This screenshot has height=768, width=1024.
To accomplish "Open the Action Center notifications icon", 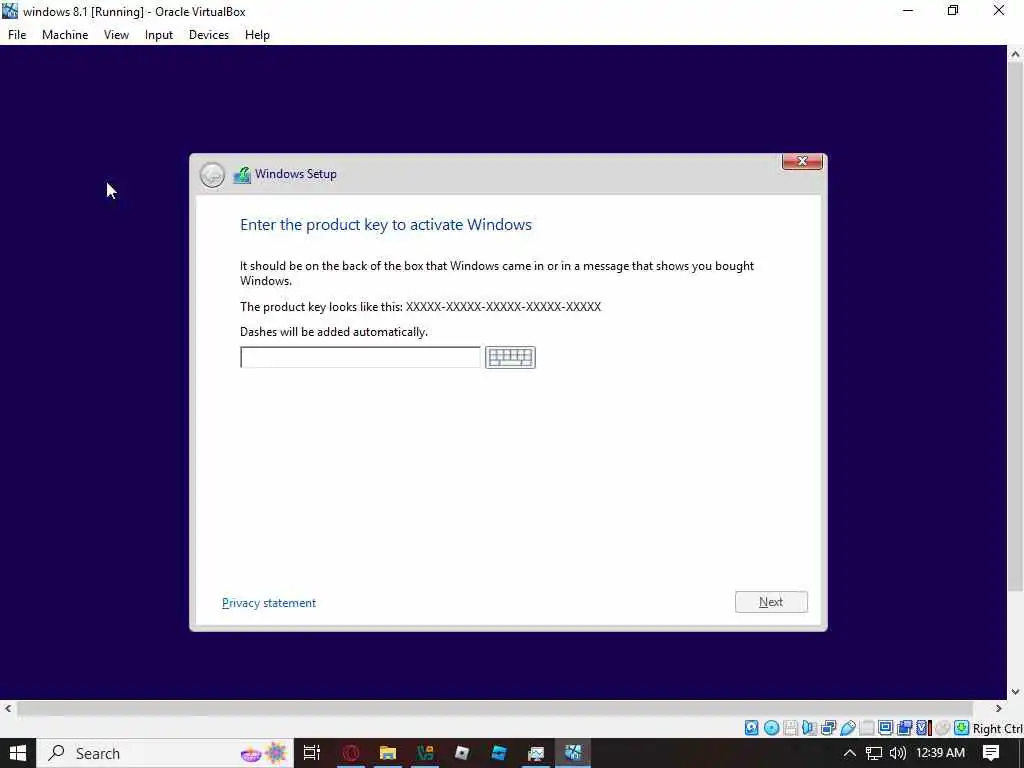I will pos(991,753).
